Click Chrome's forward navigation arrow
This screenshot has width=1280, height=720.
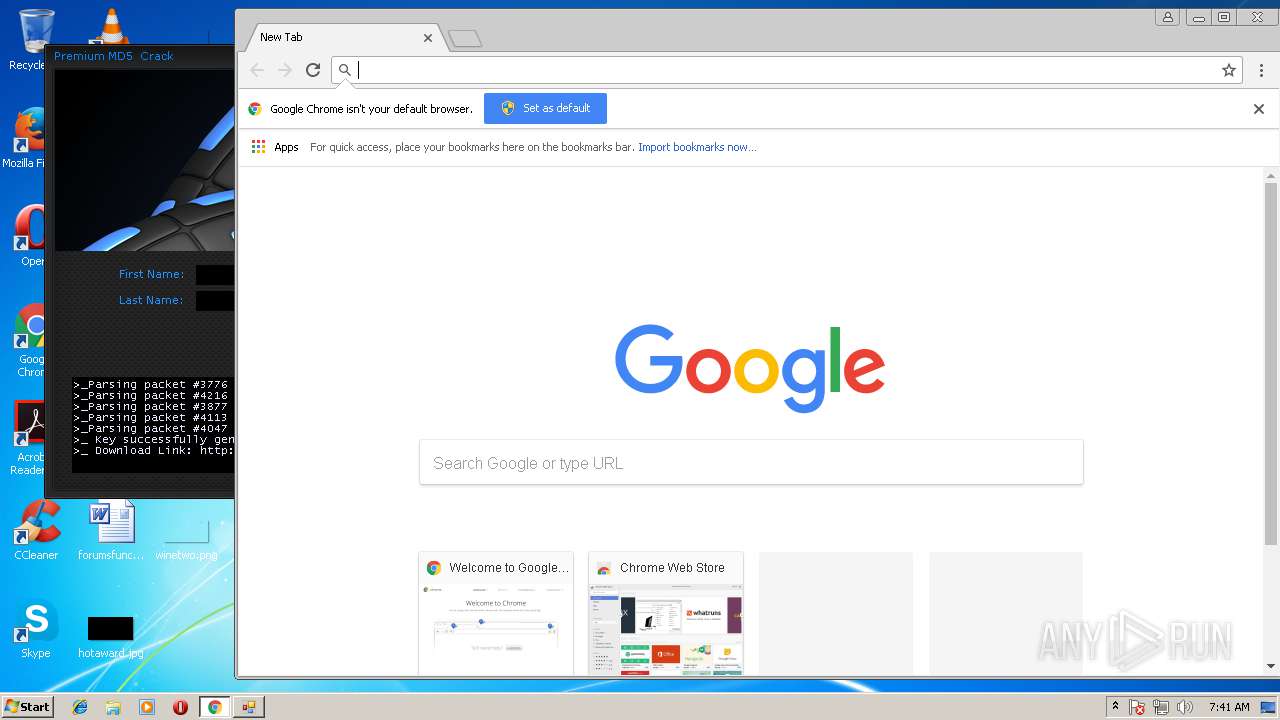(285, 70)
